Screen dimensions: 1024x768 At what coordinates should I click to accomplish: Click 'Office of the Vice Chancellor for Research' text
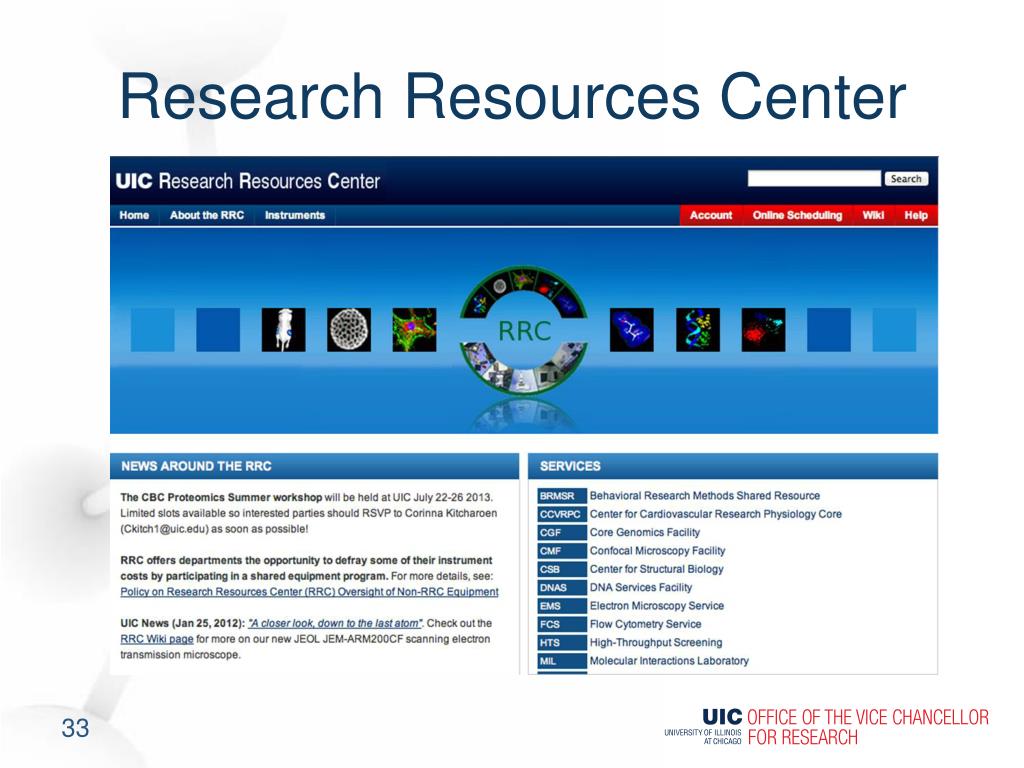(868, 728)
